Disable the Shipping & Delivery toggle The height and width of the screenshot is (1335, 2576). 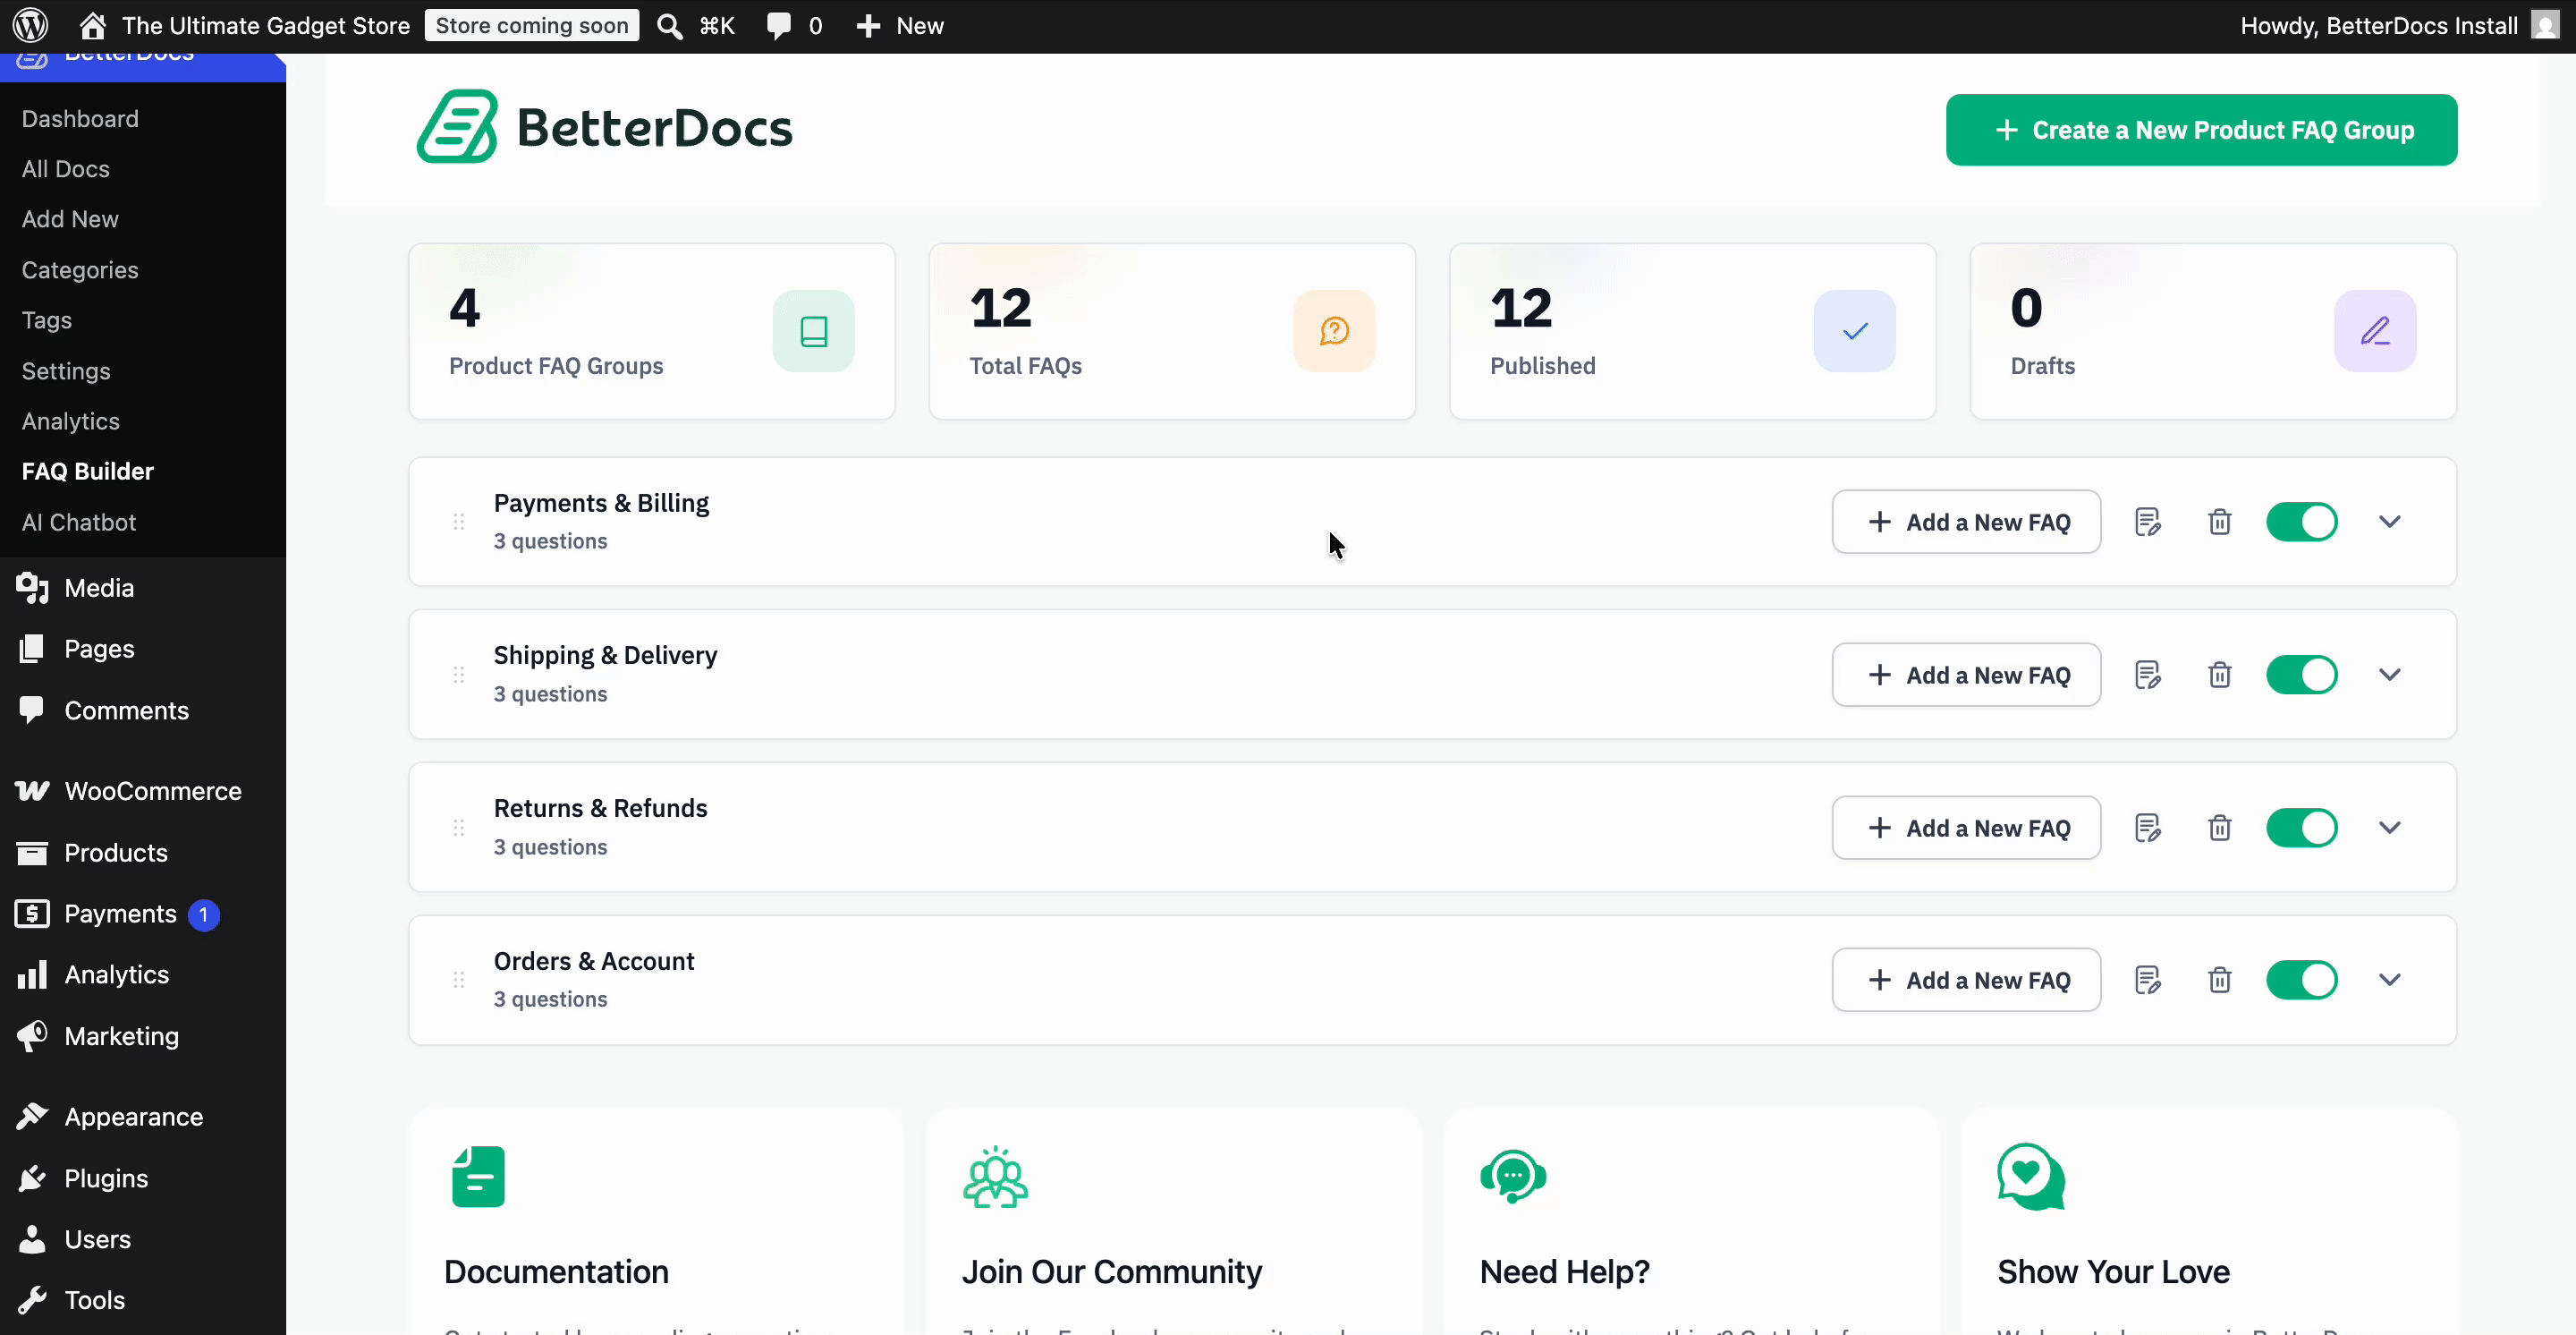coord(2301,675)
